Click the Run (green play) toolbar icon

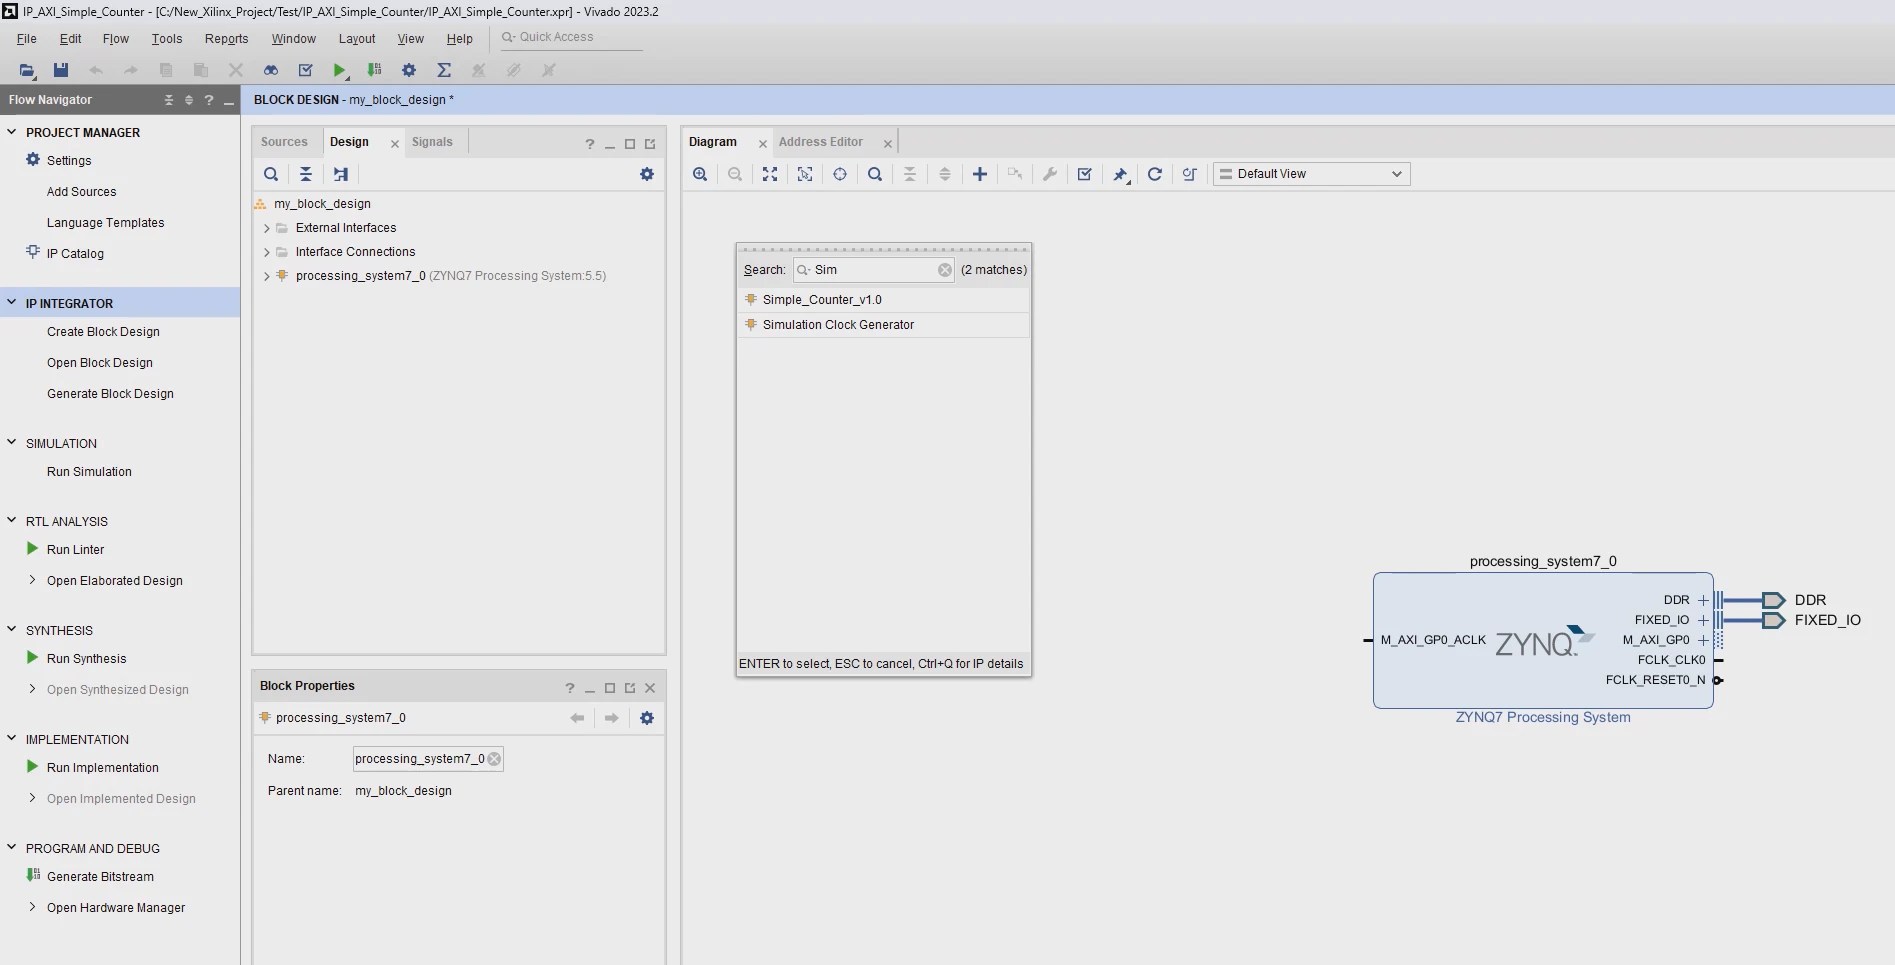tap(340, 70)
